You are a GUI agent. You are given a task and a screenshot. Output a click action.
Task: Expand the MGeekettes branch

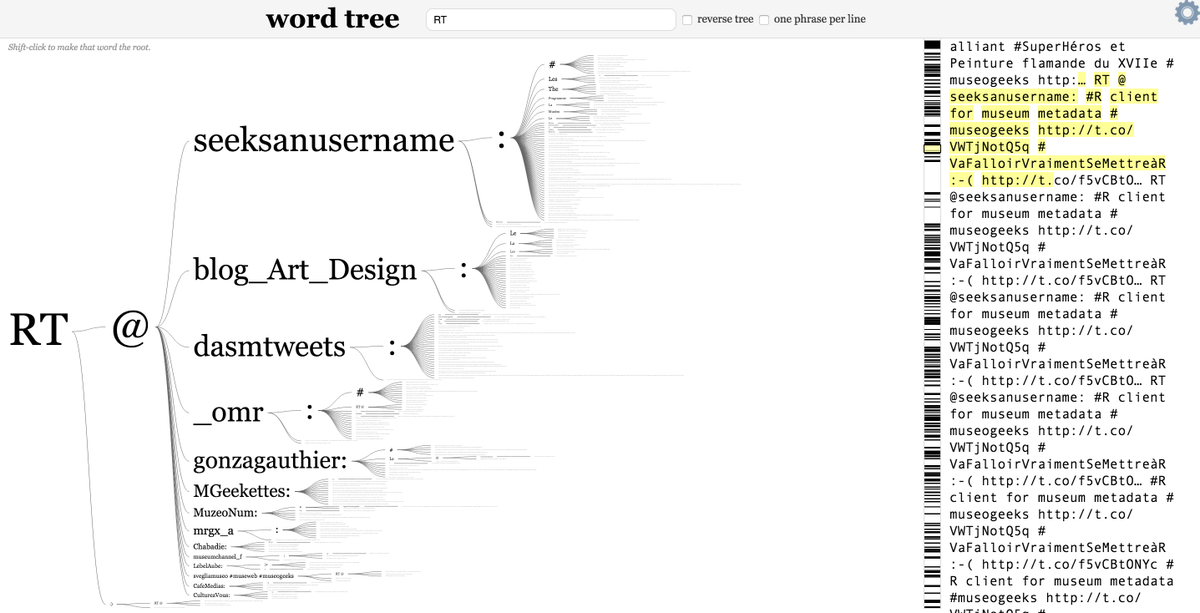click(243, 491)
